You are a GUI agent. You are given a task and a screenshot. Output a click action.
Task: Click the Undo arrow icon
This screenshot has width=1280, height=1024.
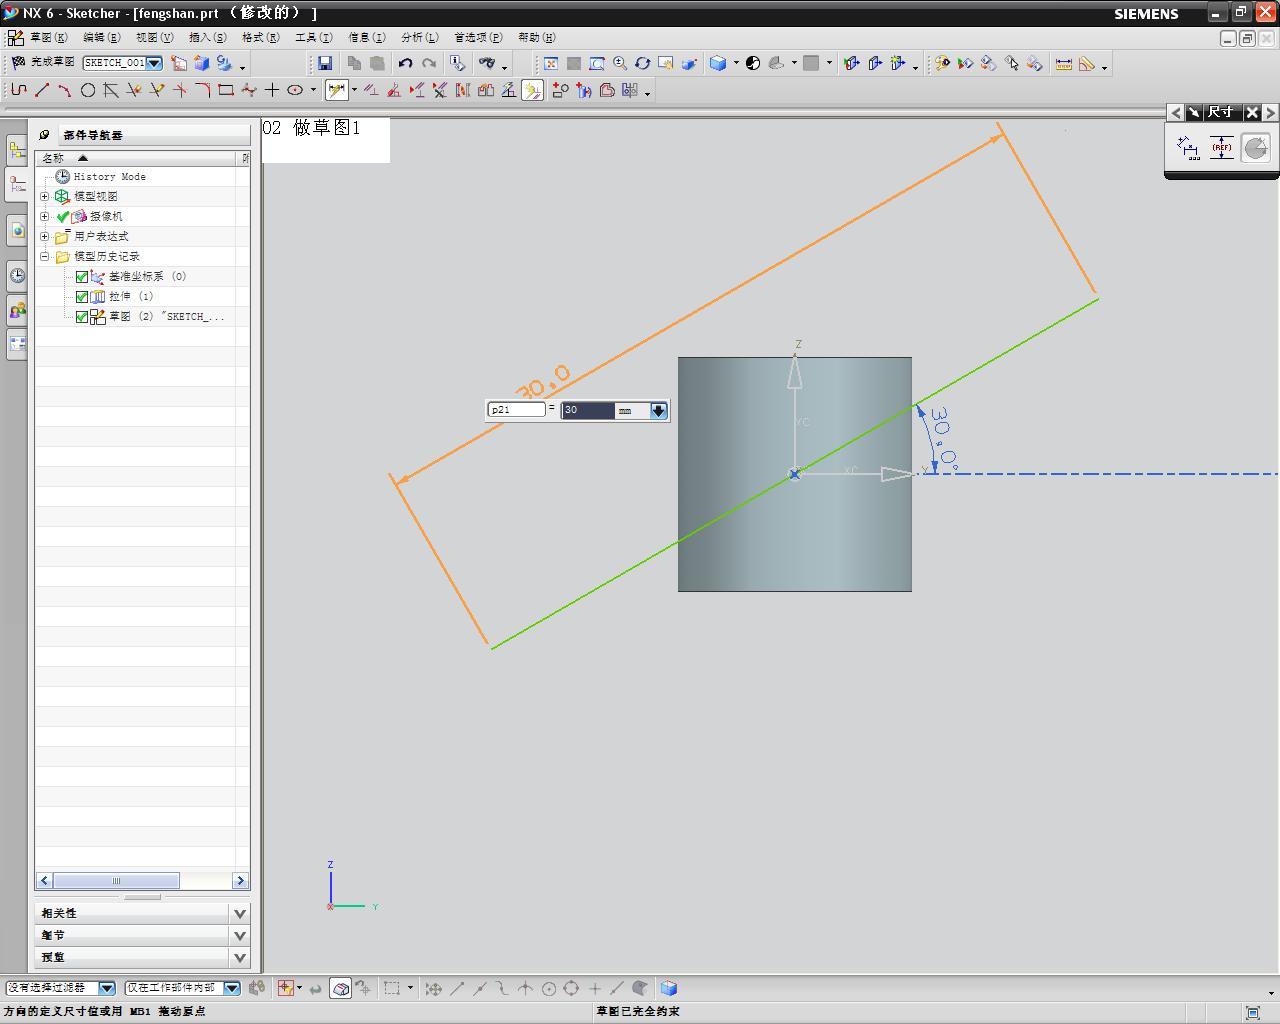pyautogui.click(x=405, y=63)
